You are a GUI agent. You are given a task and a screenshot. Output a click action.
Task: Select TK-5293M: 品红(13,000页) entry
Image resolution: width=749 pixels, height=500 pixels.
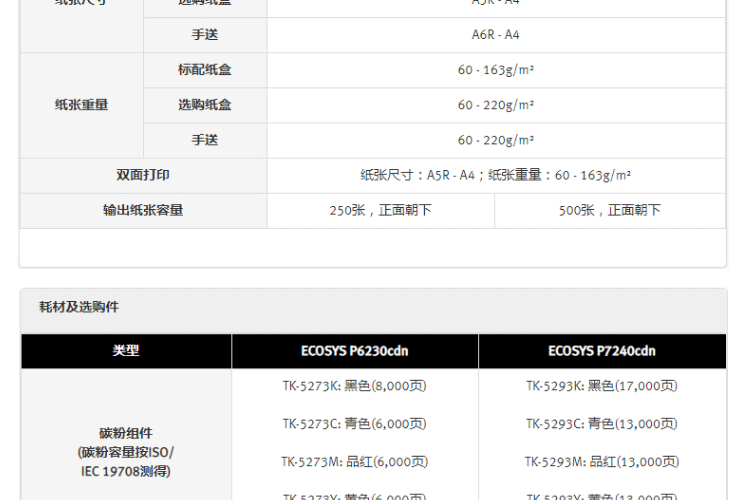pos(602,462)
